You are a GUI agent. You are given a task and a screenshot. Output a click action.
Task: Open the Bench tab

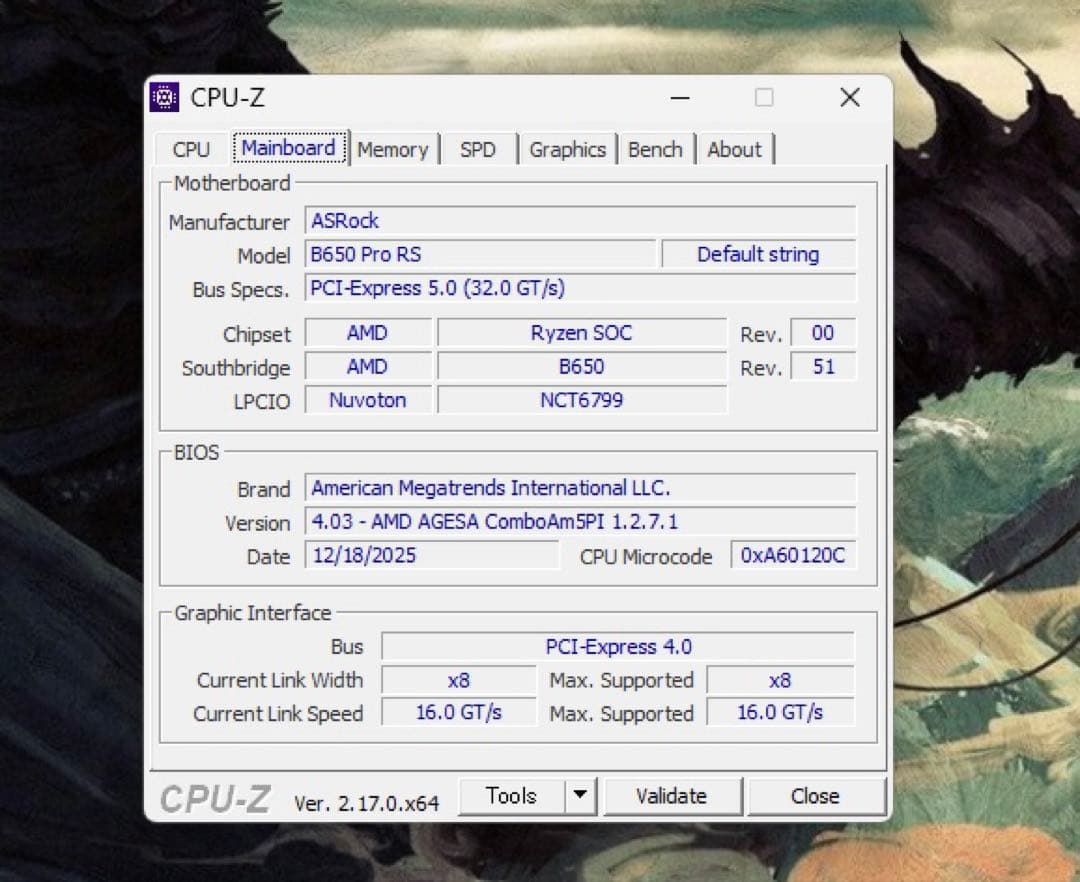[655, 149]
